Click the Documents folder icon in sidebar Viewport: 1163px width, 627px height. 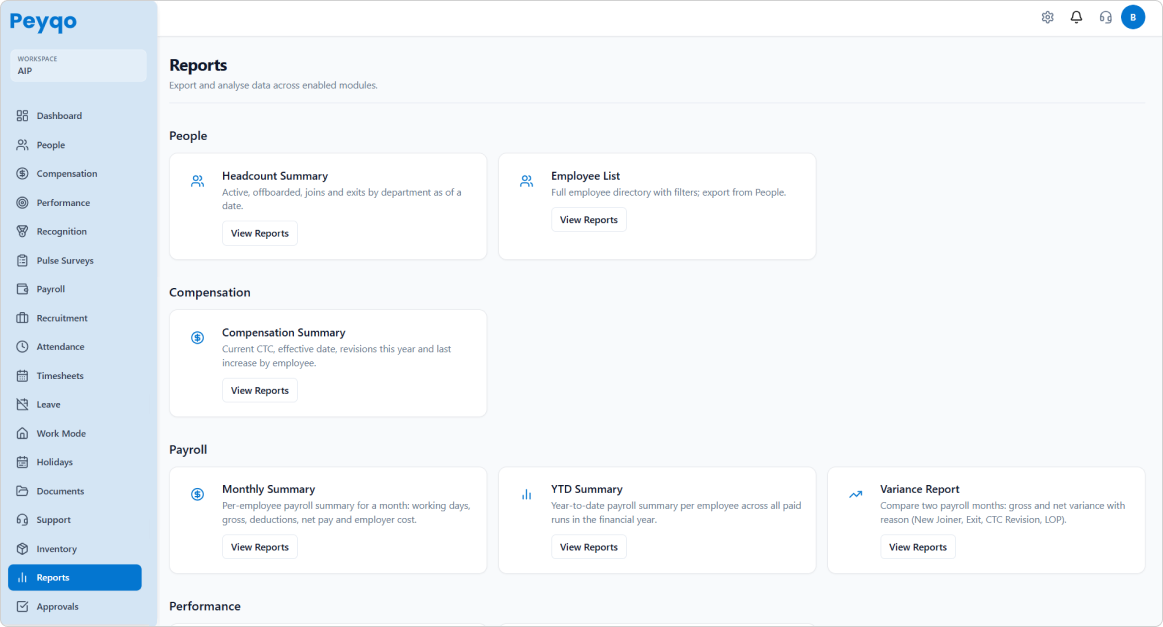pyautogui.click(x=22, y=491)
